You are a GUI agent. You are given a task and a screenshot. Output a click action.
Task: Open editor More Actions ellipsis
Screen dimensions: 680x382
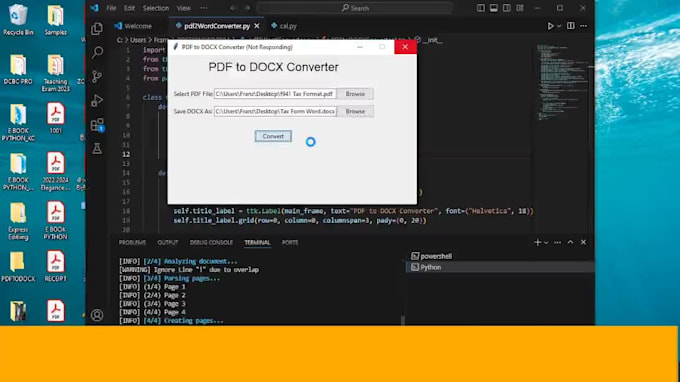(x=584, y=26)
